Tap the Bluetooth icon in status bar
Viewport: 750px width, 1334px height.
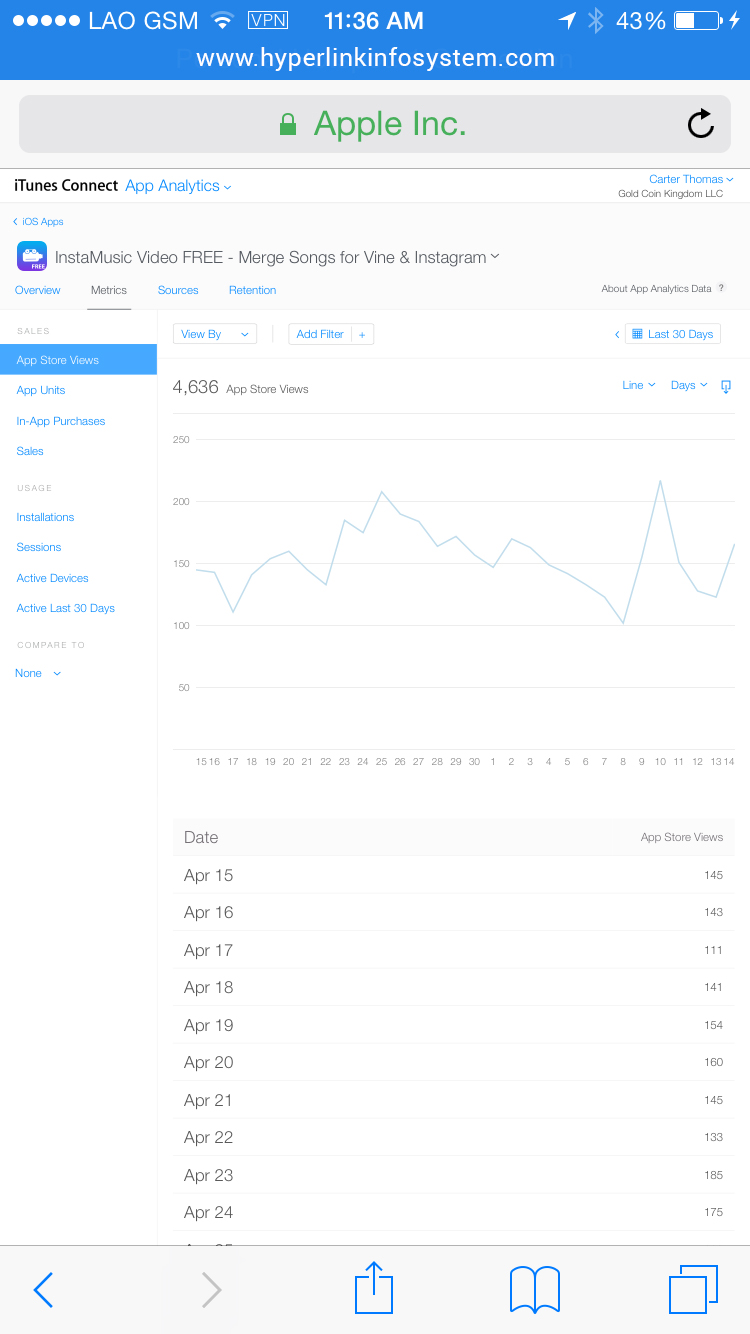point(596,20)
